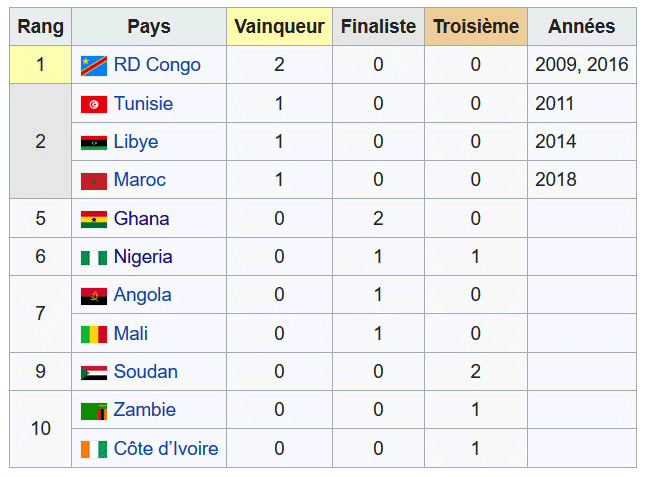The height and width of the screenshot is (477, 647).
Task: Click the Libye flag icon
Action: [93, 143]
